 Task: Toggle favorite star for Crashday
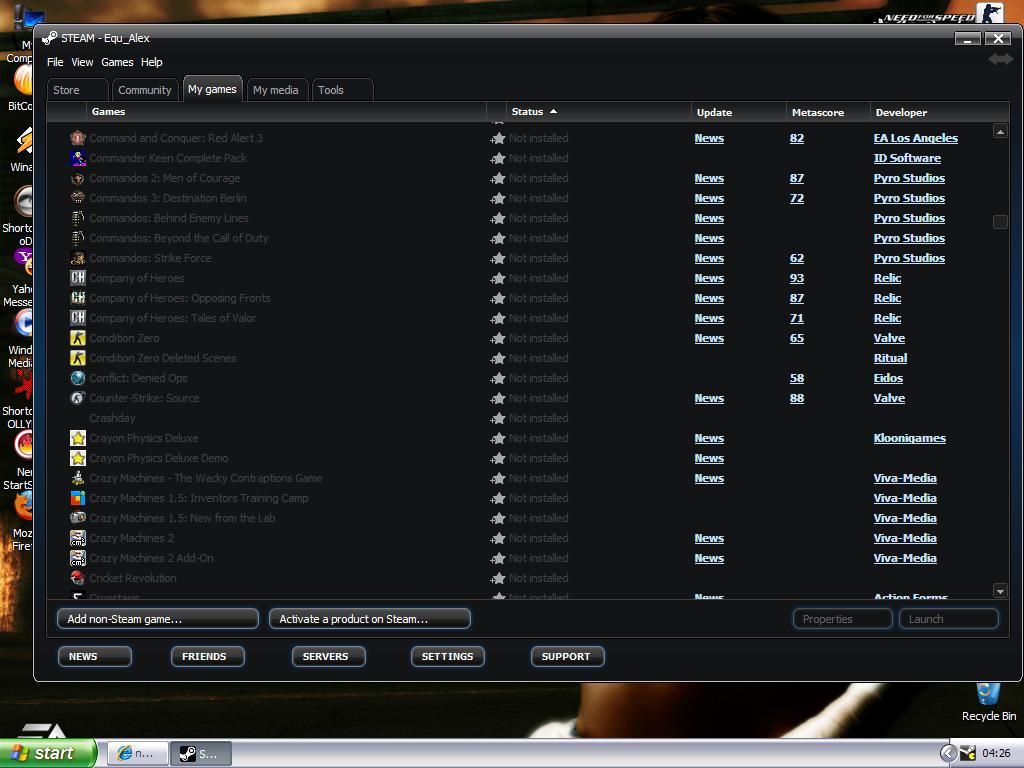[x=498, y=418]
